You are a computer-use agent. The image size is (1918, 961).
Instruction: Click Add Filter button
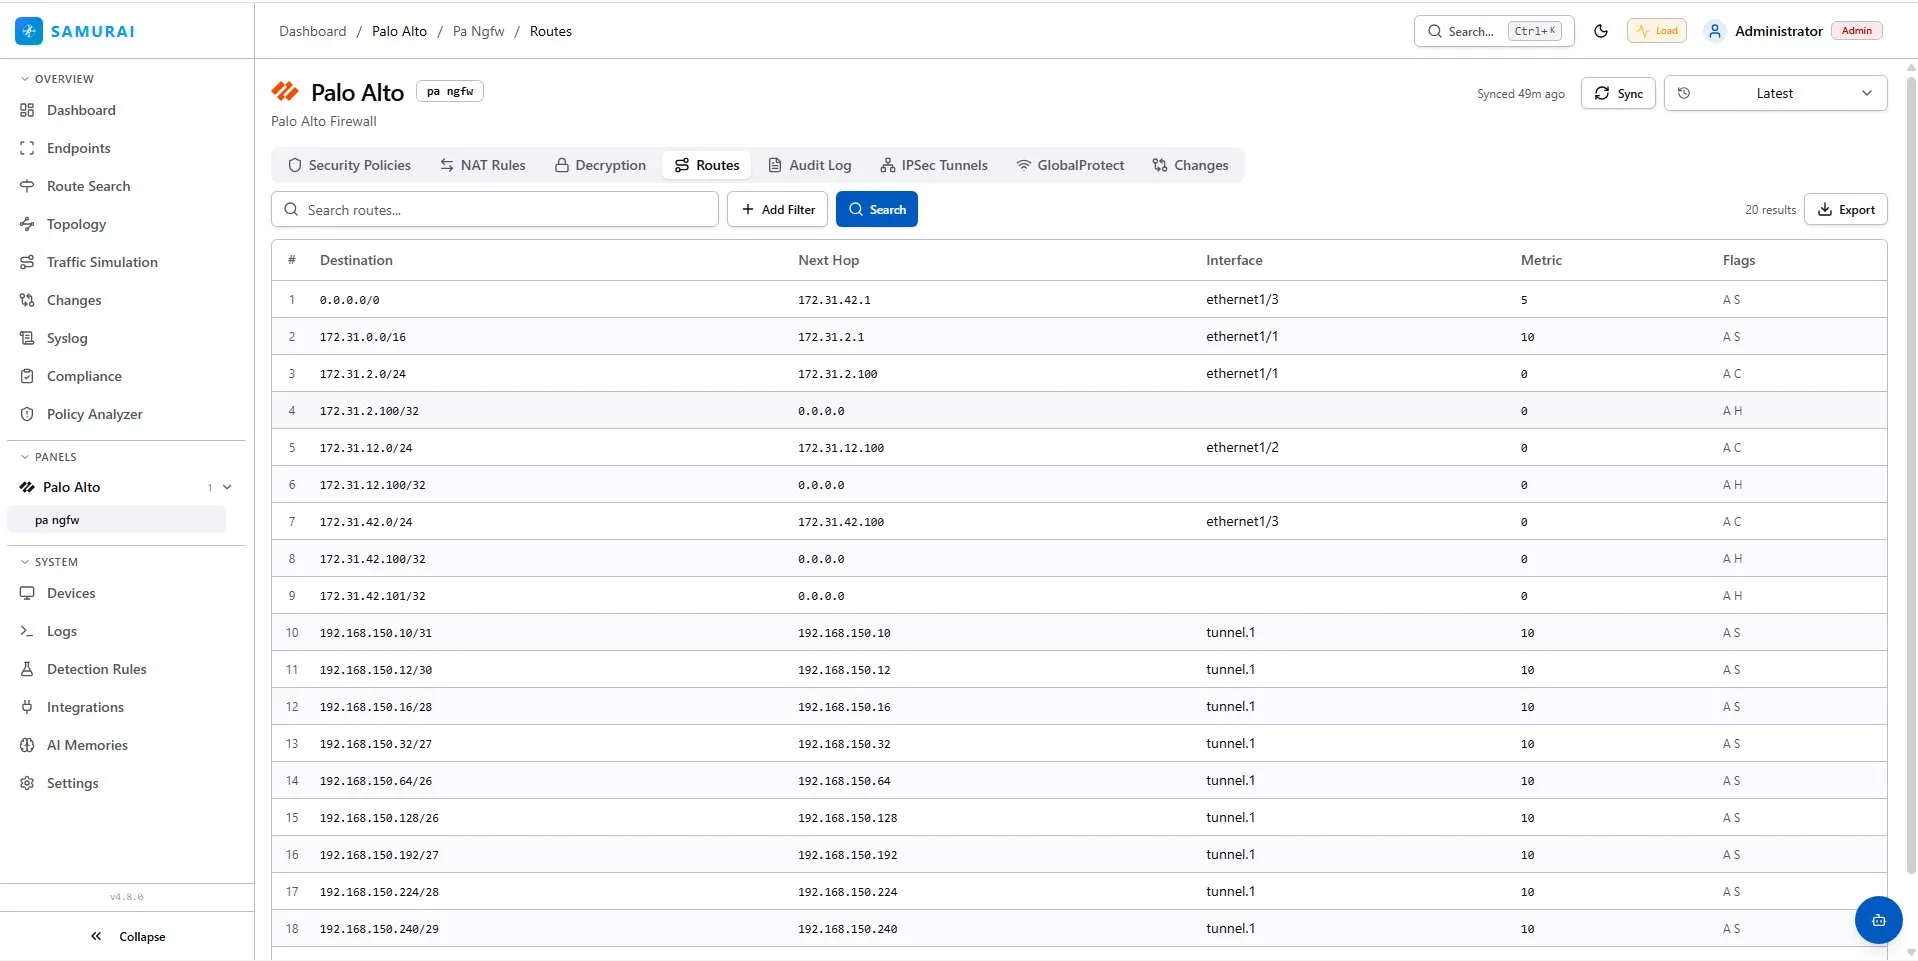coord(777,209)
